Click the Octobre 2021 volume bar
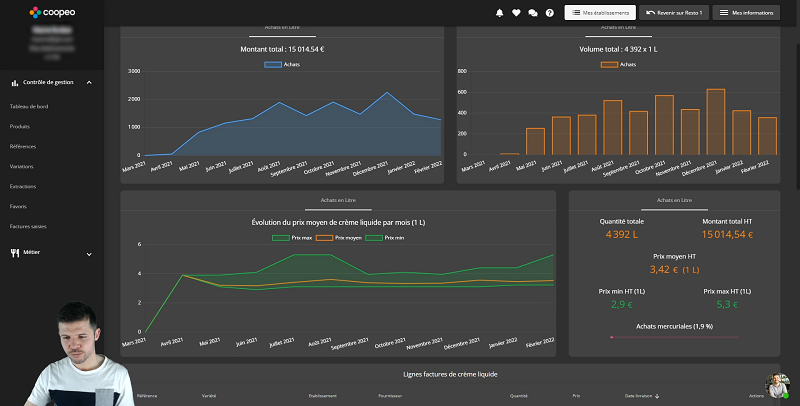Viewport: 800px width, 406px height. [x=664, y=125]
